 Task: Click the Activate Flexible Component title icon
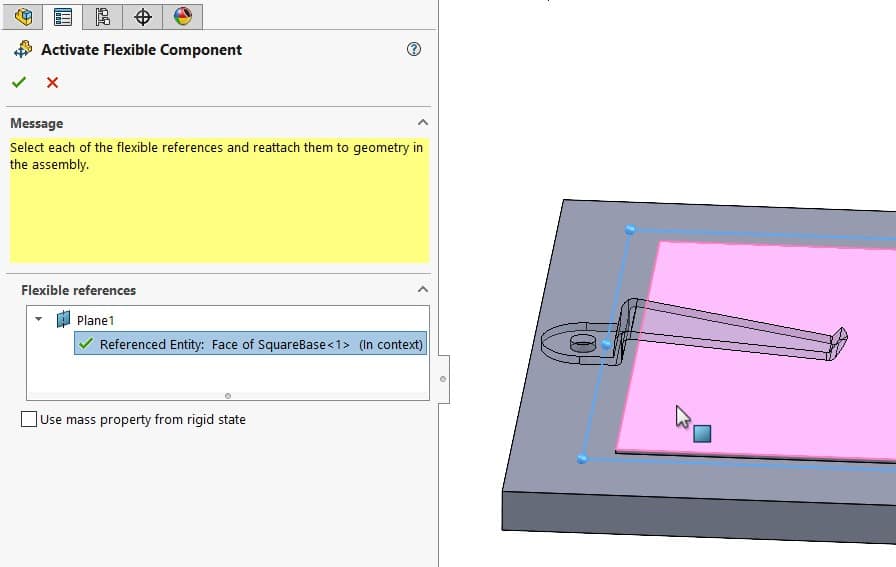(23, 50)
